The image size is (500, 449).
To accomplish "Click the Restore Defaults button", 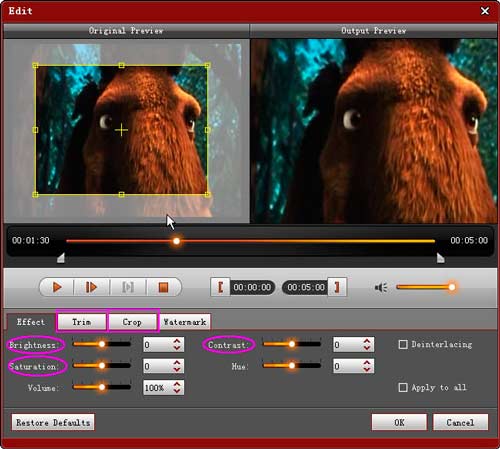I will coord(53,422).
